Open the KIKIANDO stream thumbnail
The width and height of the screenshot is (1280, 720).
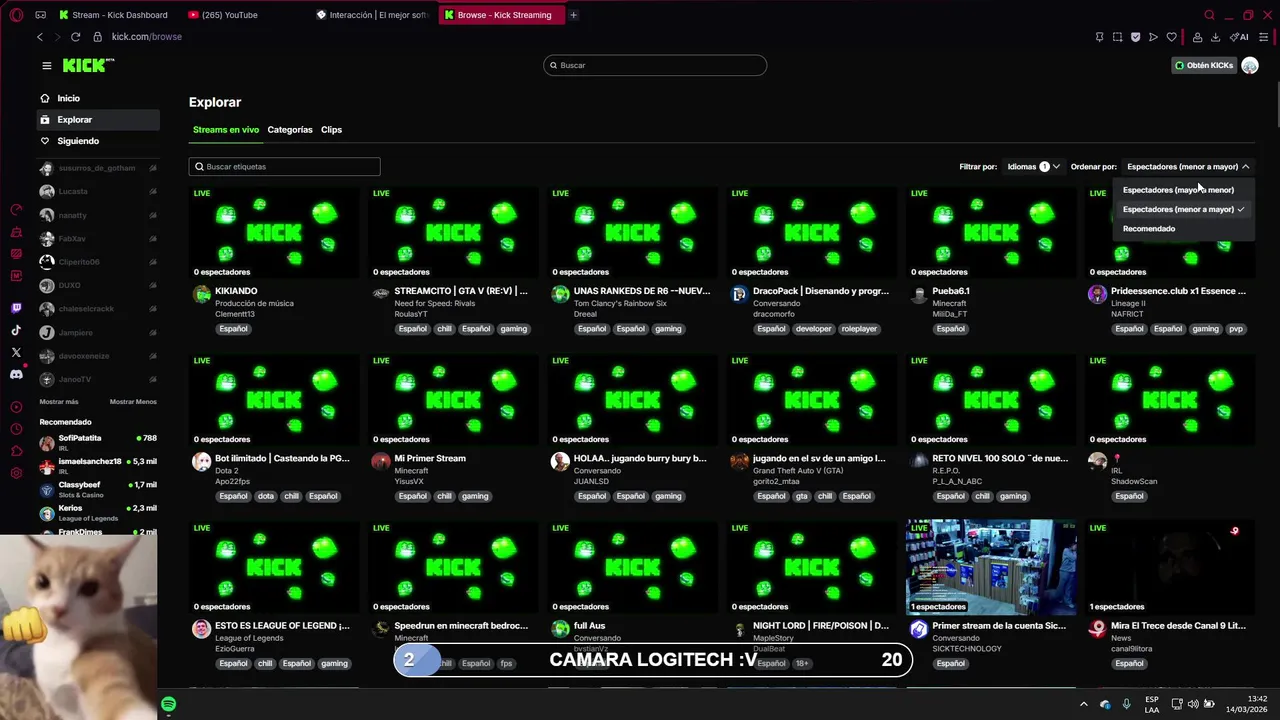tap(274, 232)
